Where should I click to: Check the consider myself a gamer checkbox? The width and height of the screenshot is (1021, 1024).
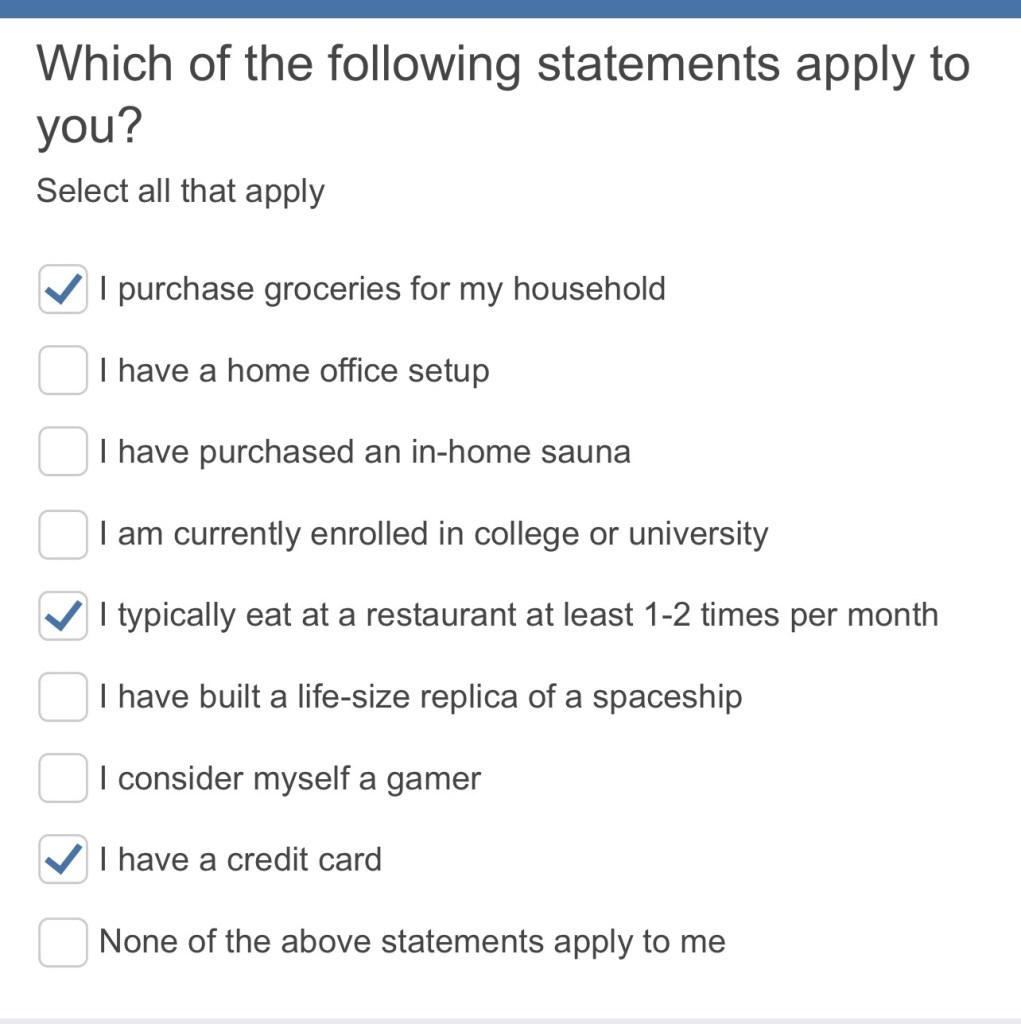[x=63, y=778]
